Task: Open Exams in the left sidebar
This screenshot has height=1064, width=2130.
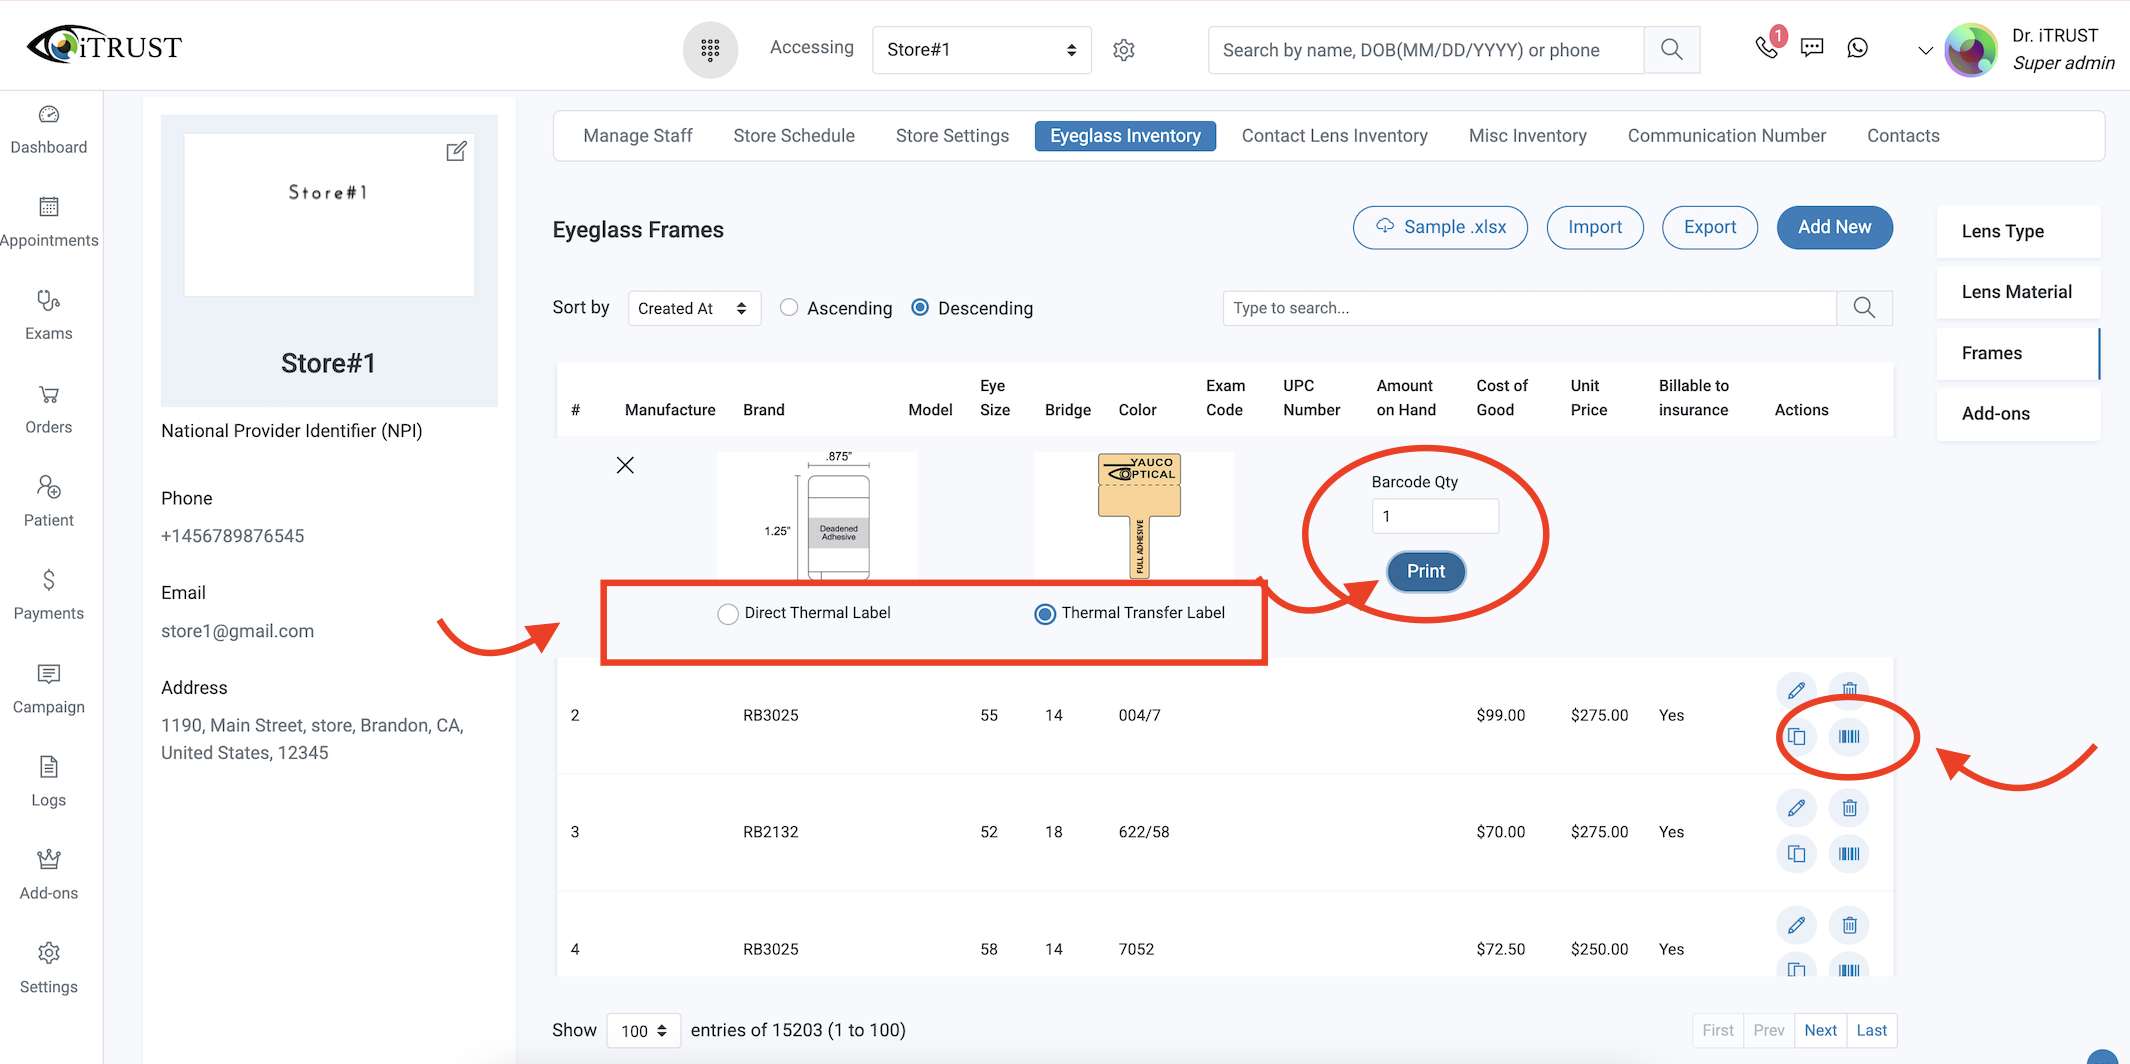Action: 49,315
